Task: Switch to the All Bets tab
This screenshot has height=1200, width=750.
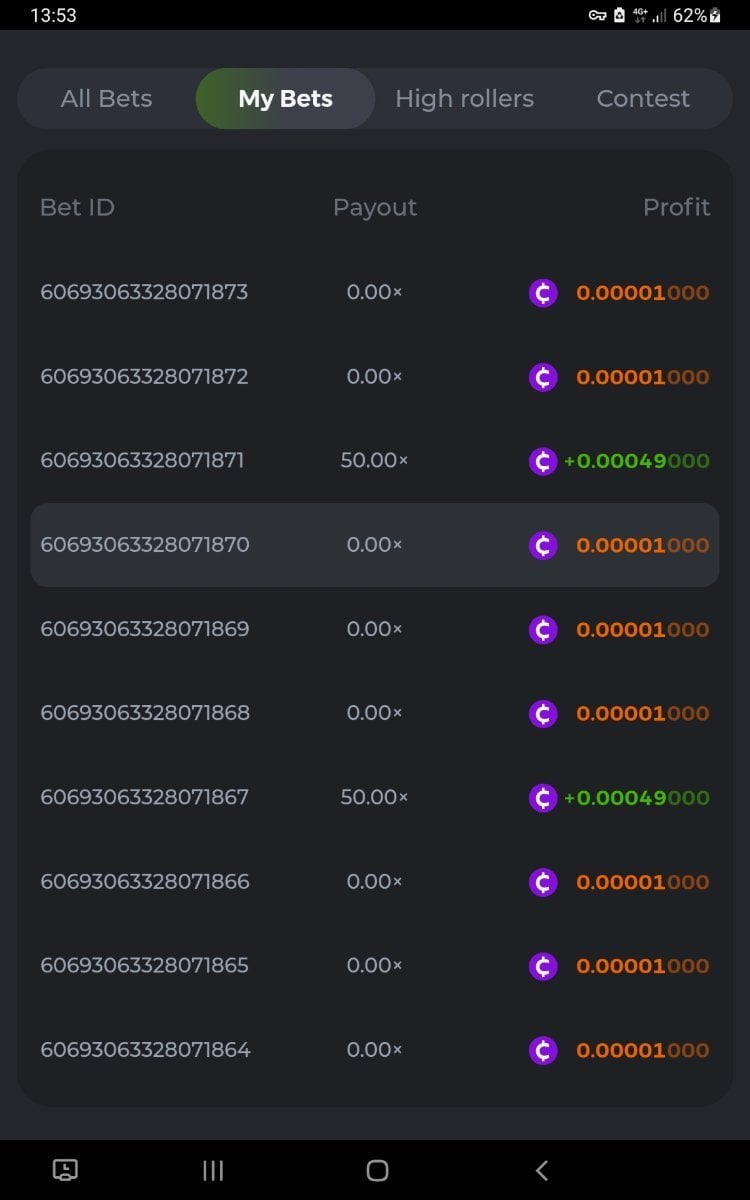Action: pyautogui.click(x=106, y=99)
